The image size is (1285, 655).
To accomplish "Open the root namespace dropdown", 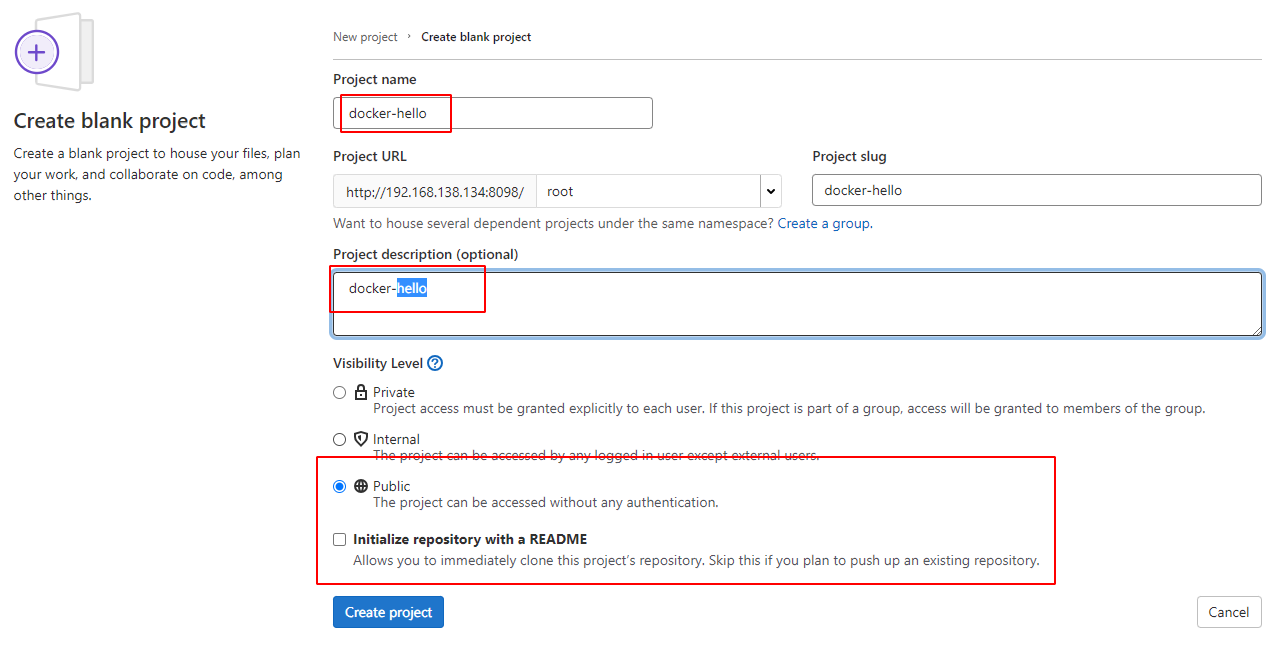I will coord(648,191).
